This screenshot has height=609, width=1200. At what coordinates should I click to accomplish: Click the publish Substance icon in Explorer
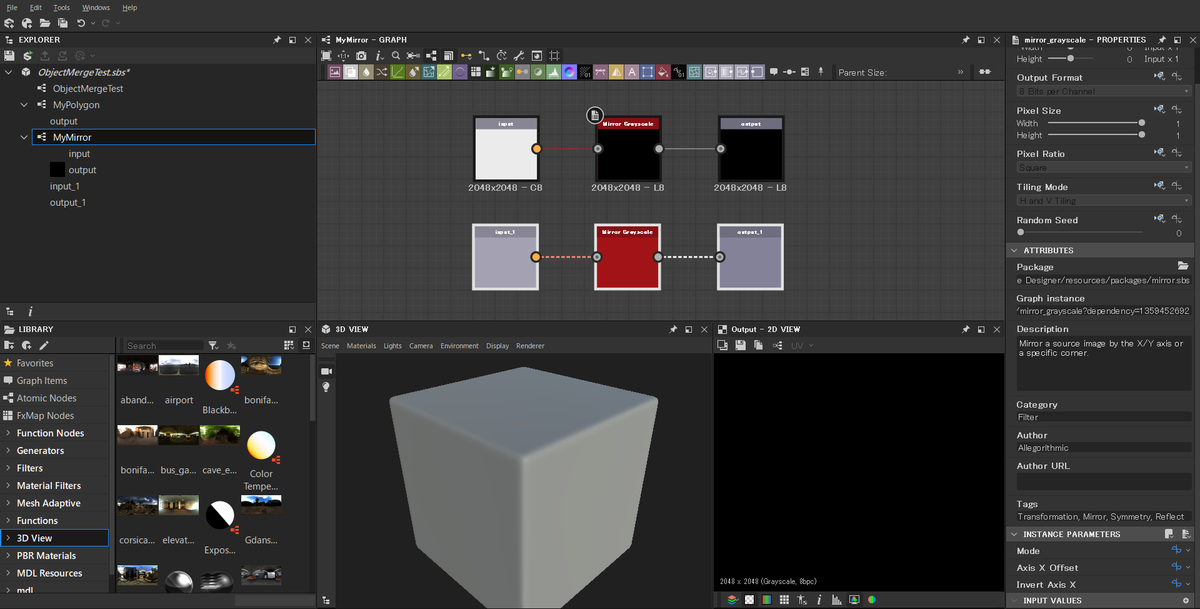(x=28, y=56)
